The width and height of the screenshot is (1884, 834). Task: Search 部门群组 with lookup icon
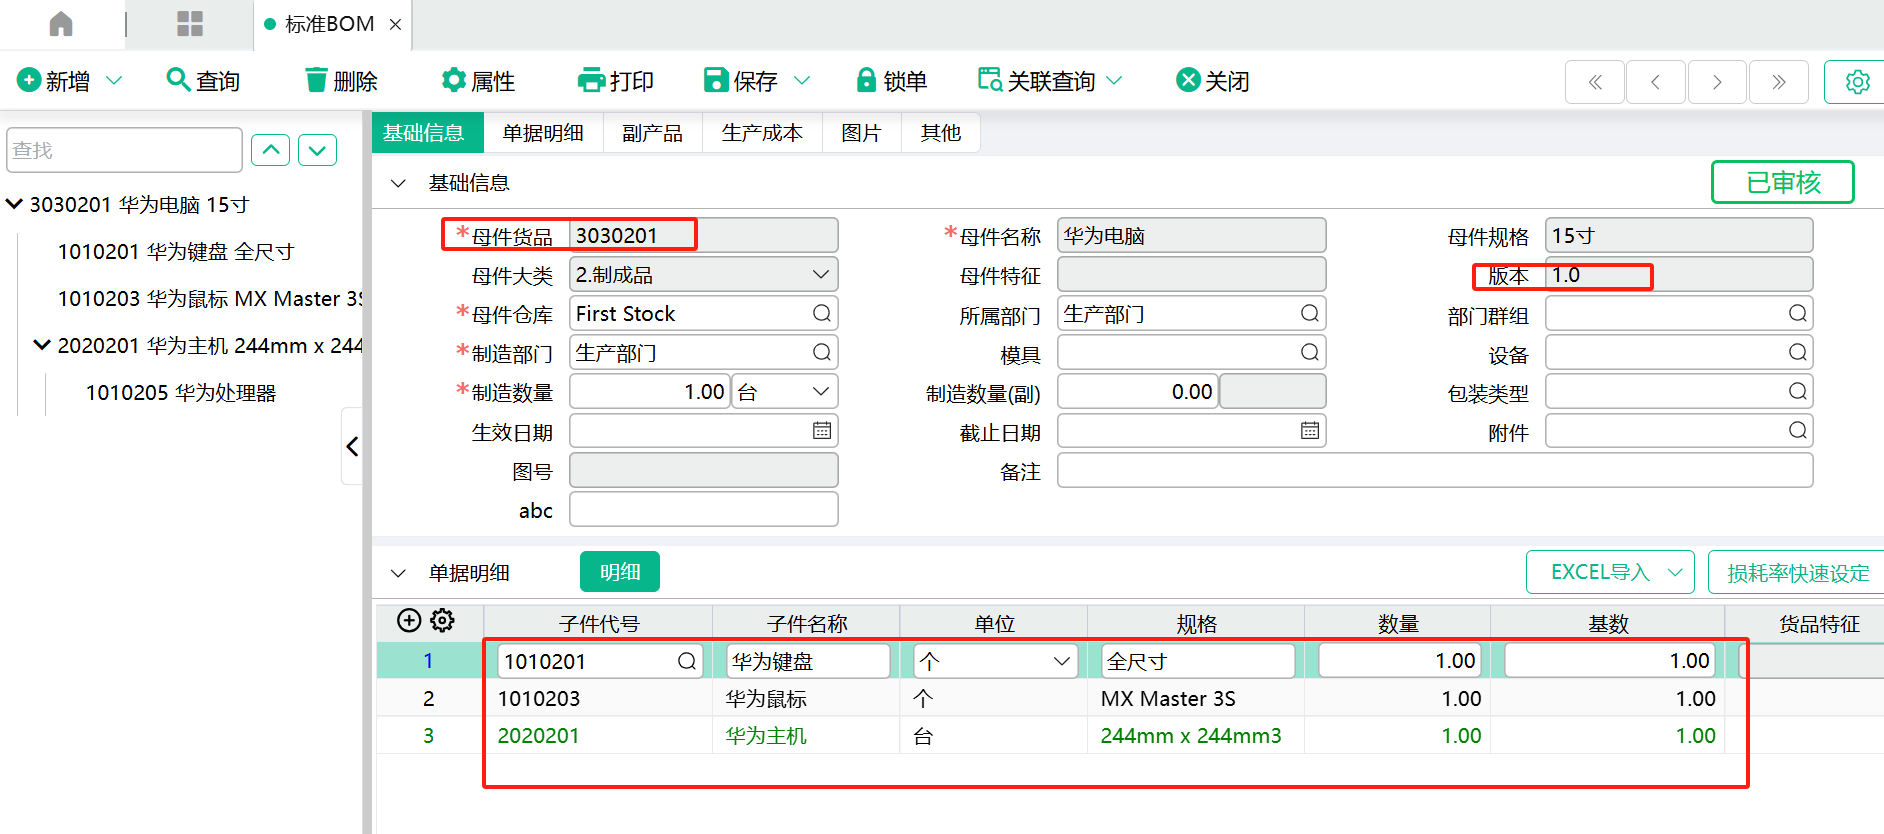(1798, 313)
